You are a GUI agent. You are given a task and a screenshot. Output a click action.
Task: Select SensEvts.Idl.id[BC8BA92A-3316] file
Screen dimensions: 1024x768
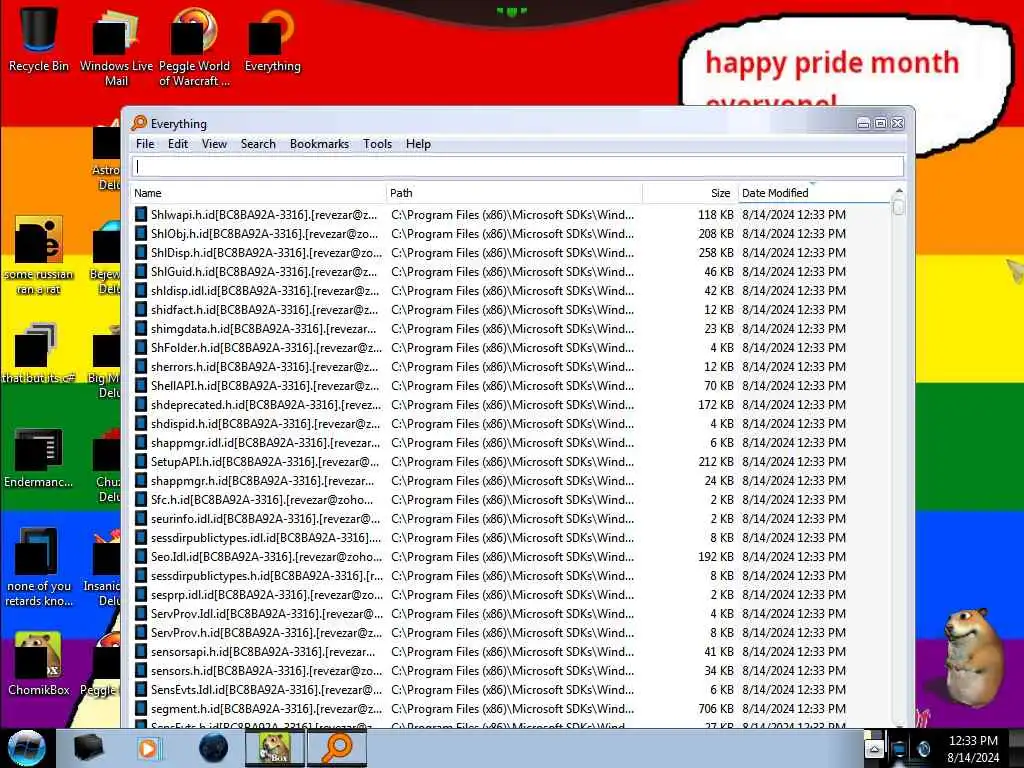(266, 689)
